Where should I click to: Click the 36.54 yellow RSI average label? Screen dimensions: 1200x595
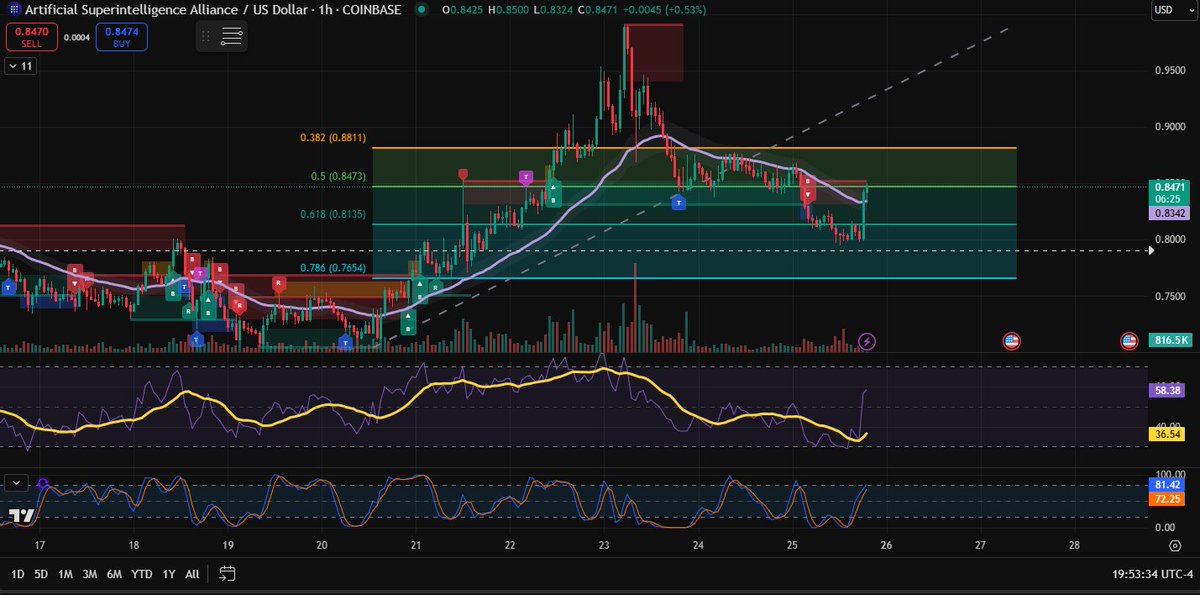1167,434
